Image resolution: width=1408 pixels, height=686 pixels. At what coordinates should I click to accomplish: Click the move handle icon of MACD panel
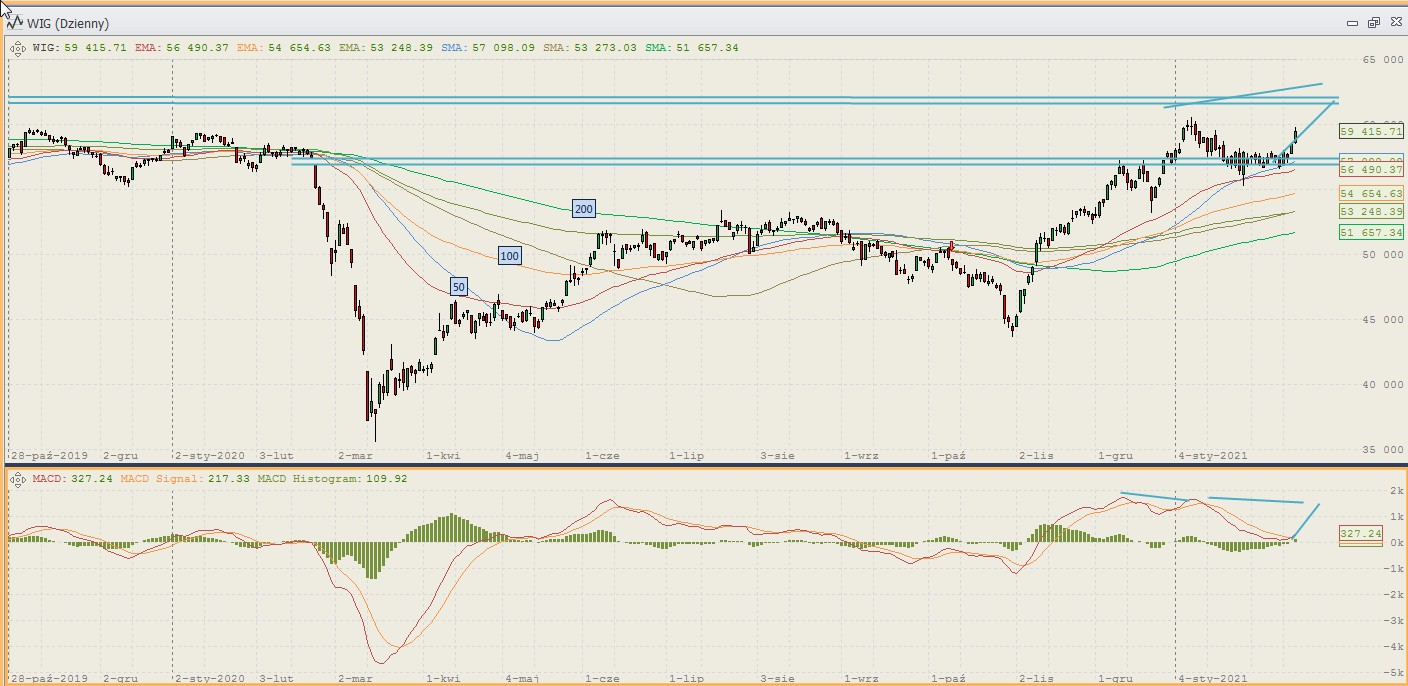point(17,479)
